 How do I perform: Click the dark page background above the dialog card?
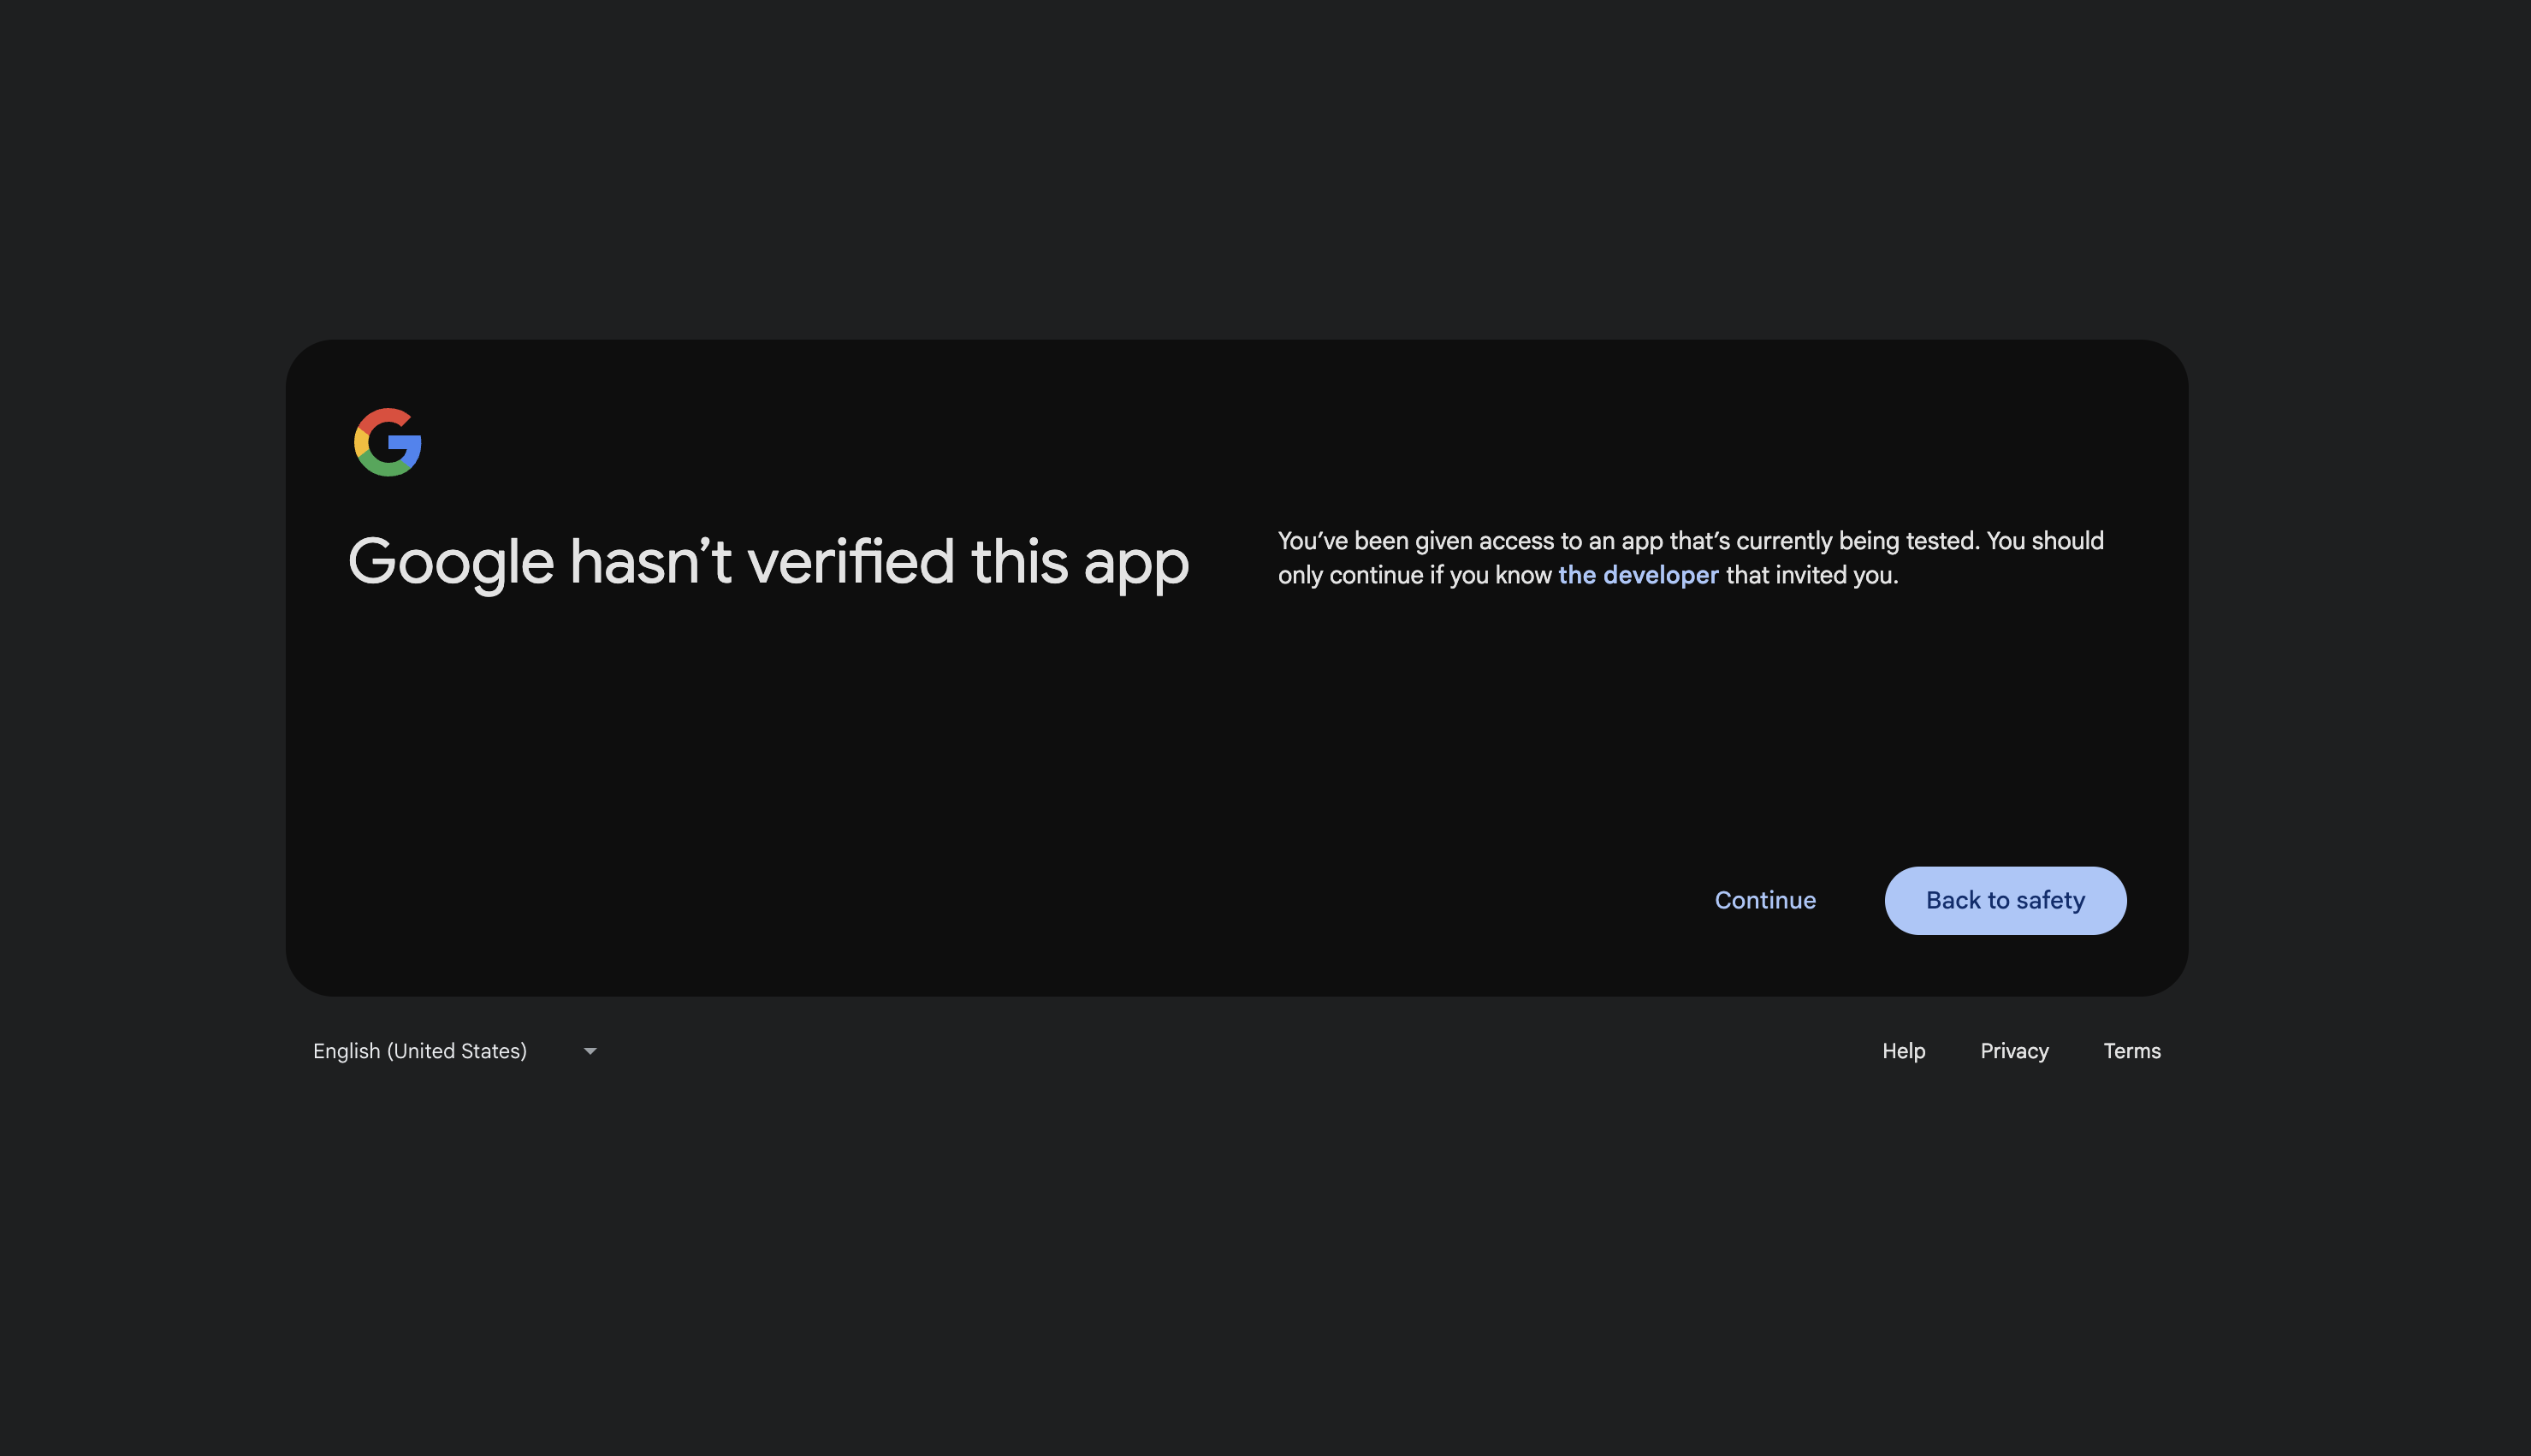tap(1265, 170)
